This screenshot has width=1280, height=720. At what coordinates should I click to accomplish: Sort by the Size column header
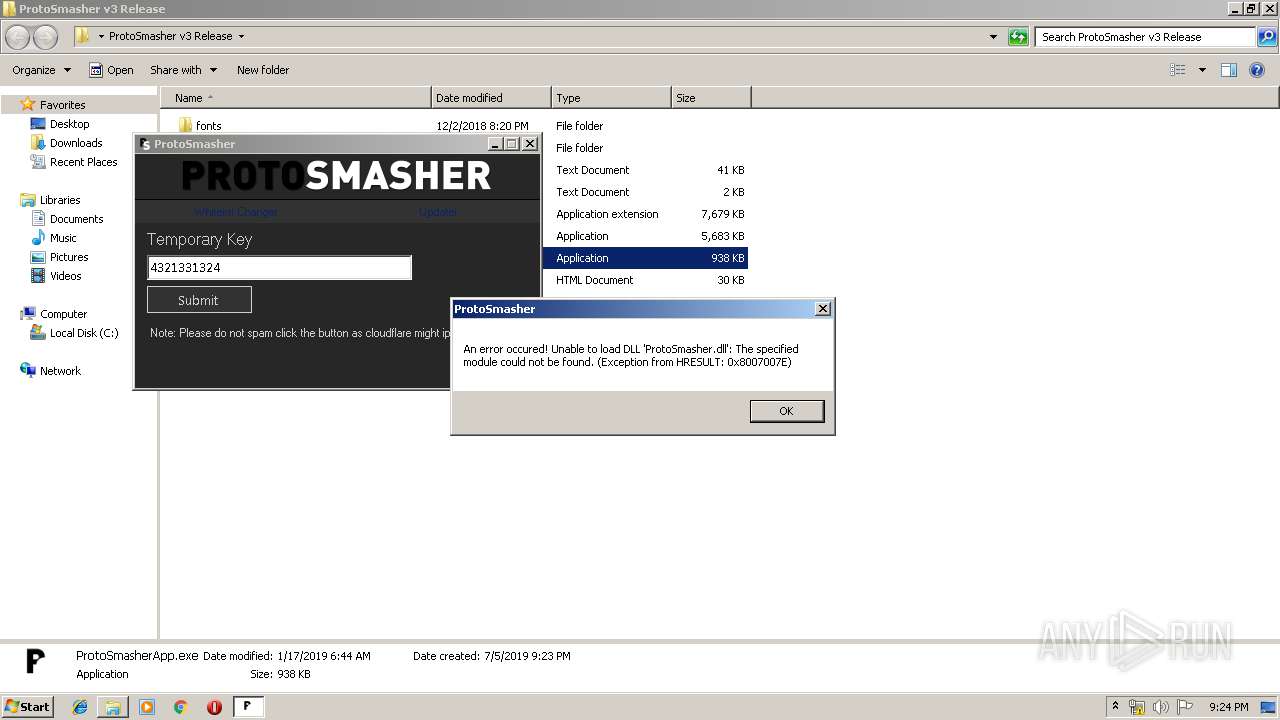tap(711, 98)
